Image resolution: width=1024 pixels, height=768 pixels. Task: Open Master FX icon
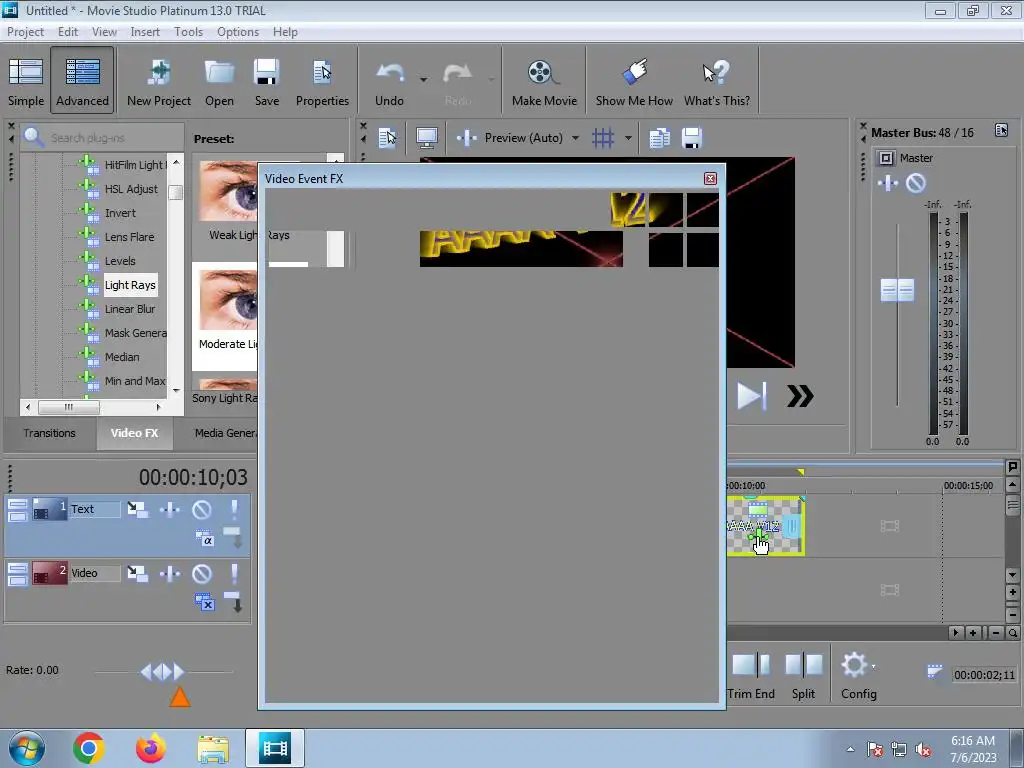click(x=888, y=183)
